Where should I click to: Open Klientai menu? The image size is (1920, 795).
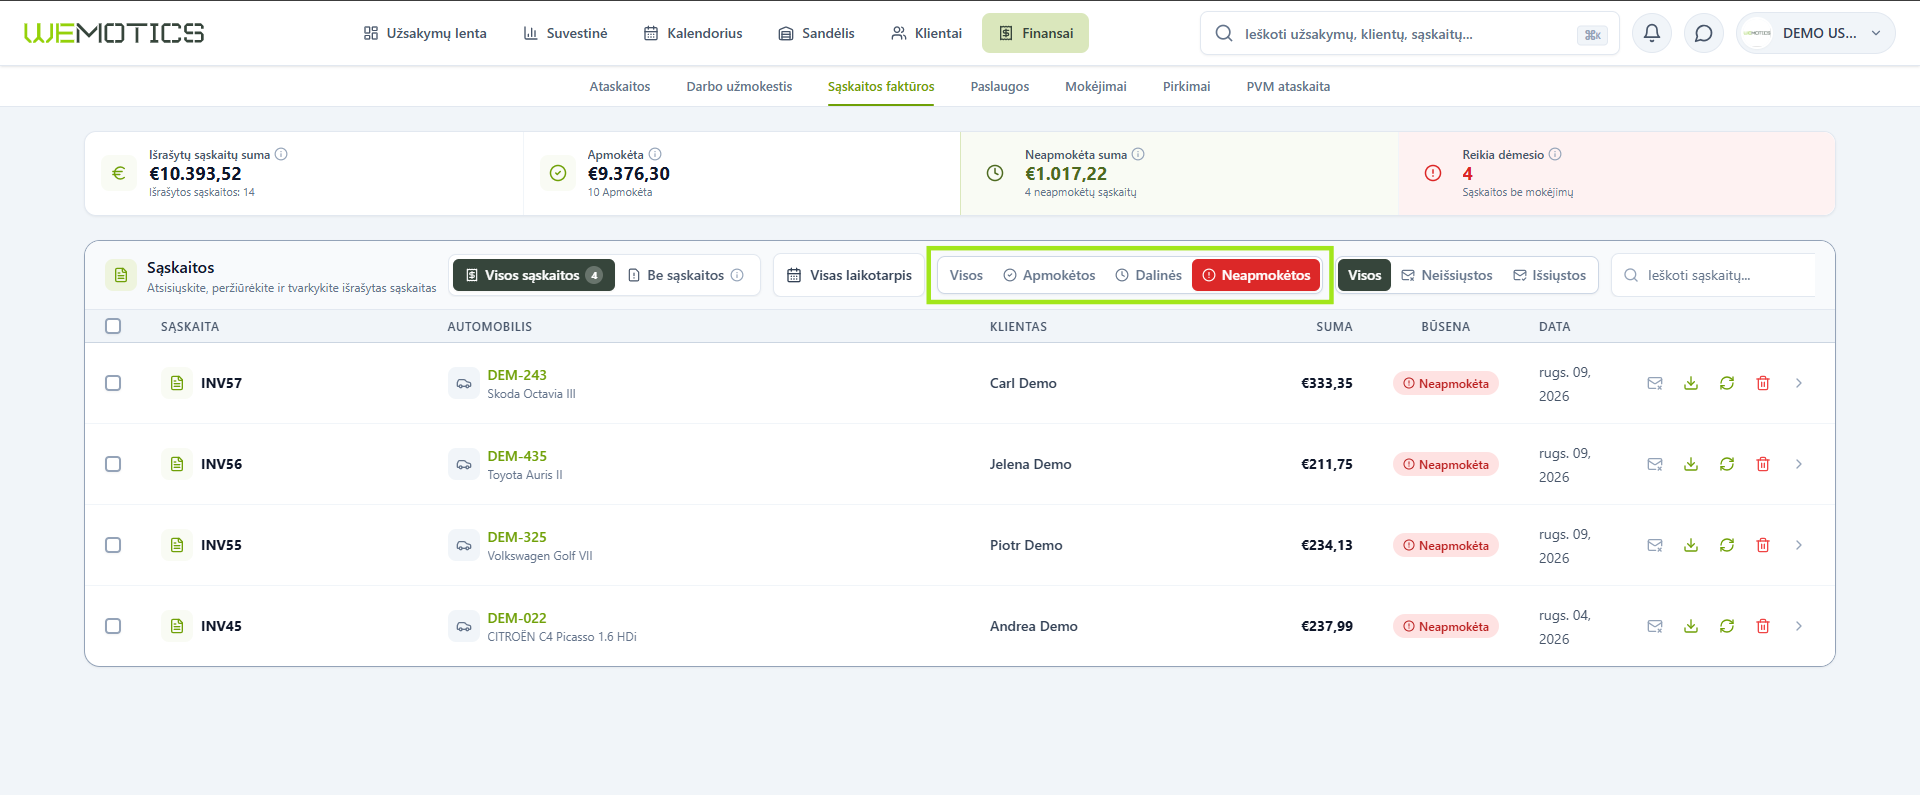(926, 33)
